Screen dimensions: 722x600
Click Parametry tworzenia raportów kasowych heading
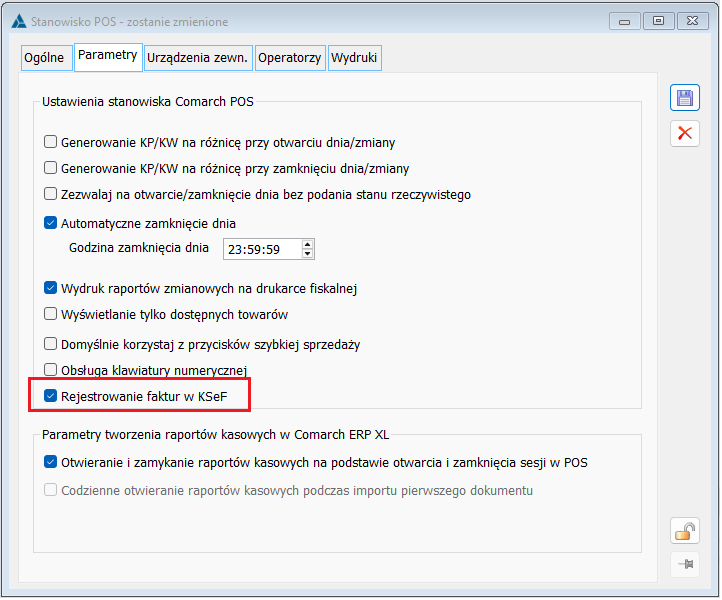pyautogui.click(x=215, y=435)
